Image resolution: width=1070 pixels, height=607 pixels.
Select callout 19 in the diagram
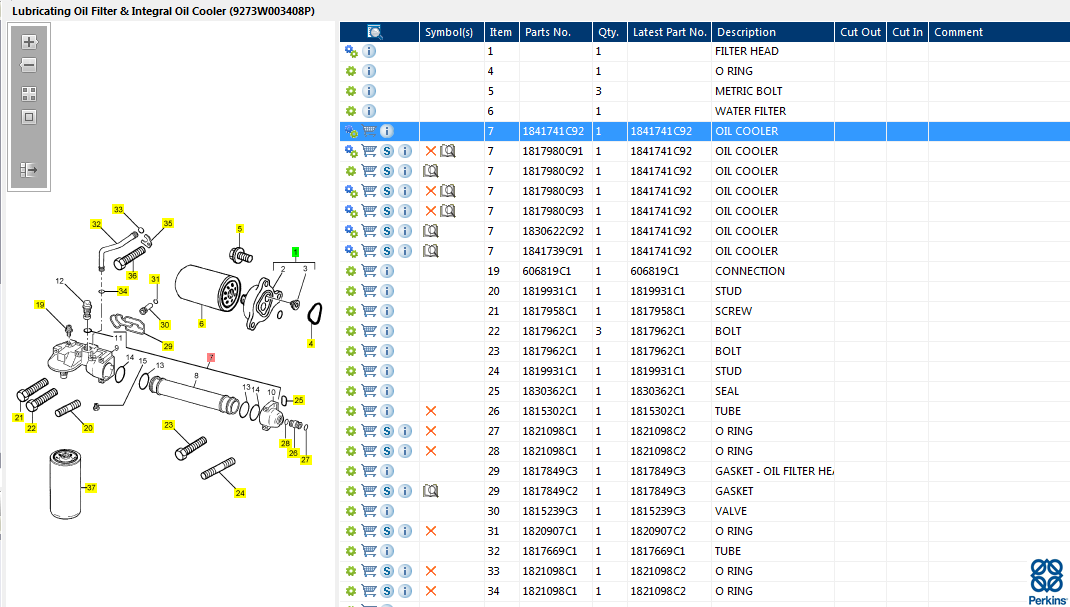click(40, 305)
